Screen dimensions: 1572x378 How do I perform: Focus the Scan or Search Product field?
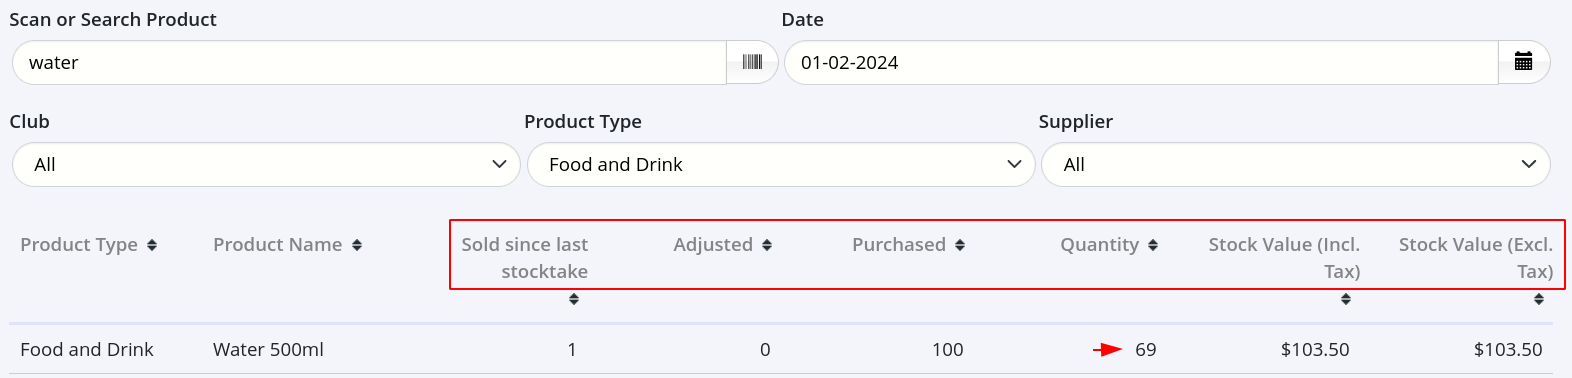(x=369, y=62)
